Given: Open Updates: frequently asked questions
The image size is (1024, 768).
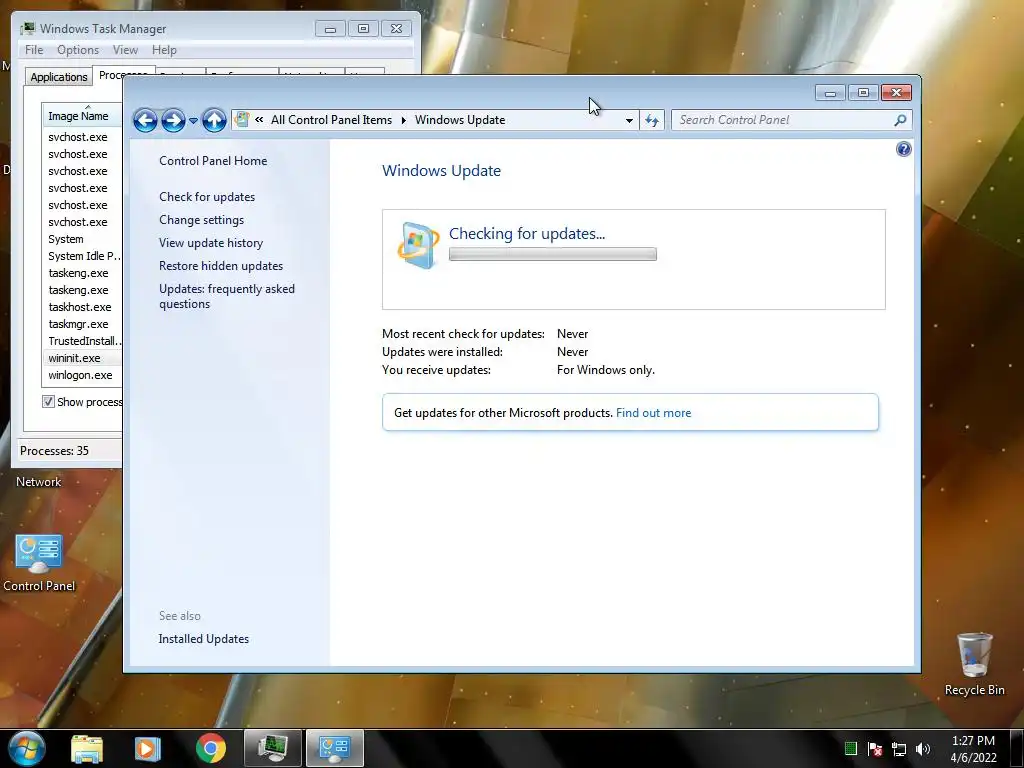Looking at the screenshot, I should (227, 296).
